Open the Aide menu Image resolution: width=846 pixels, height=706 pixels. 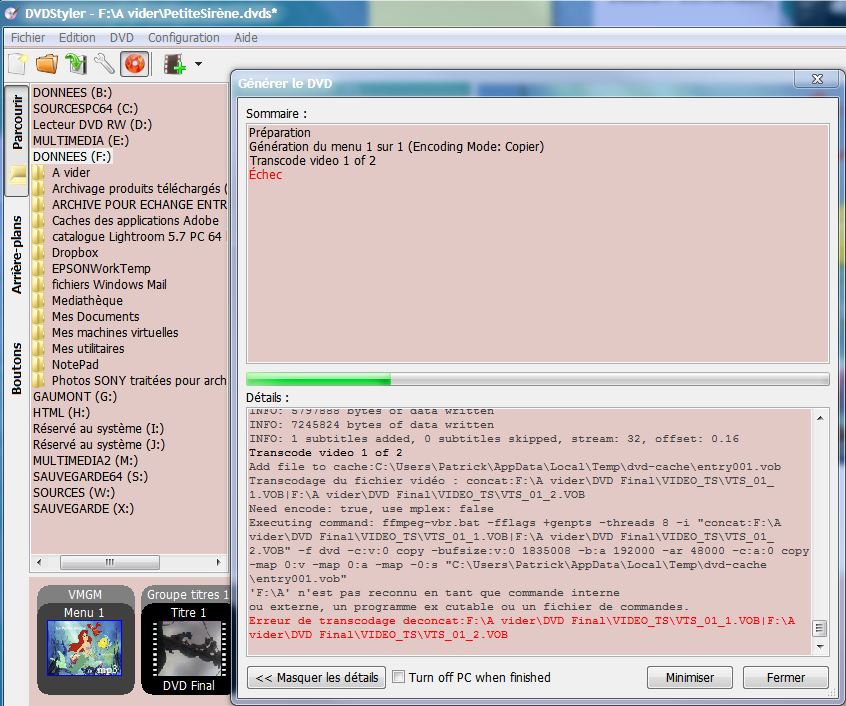pos(245,38)
